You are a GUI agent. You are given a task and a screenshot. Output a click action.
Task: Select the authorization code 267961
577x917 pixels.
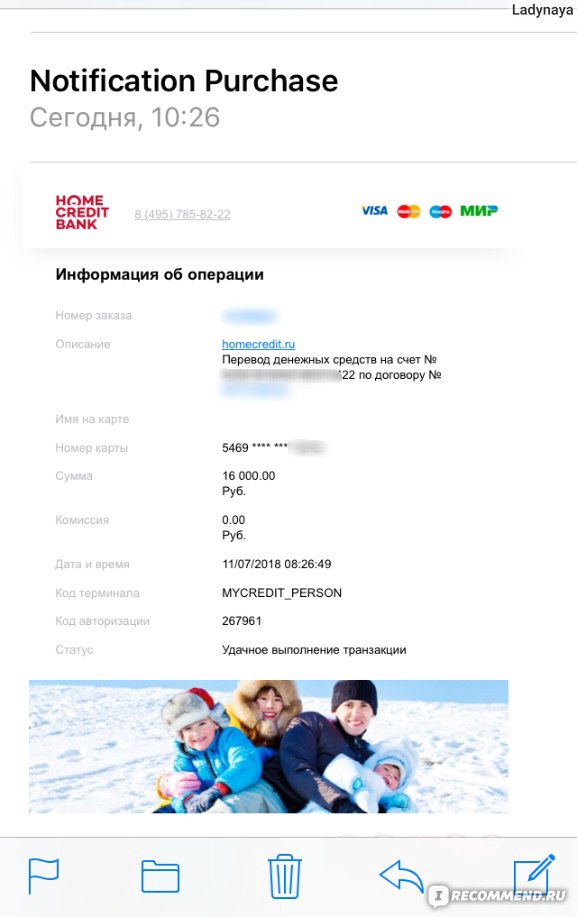click(x=241, y=620)
